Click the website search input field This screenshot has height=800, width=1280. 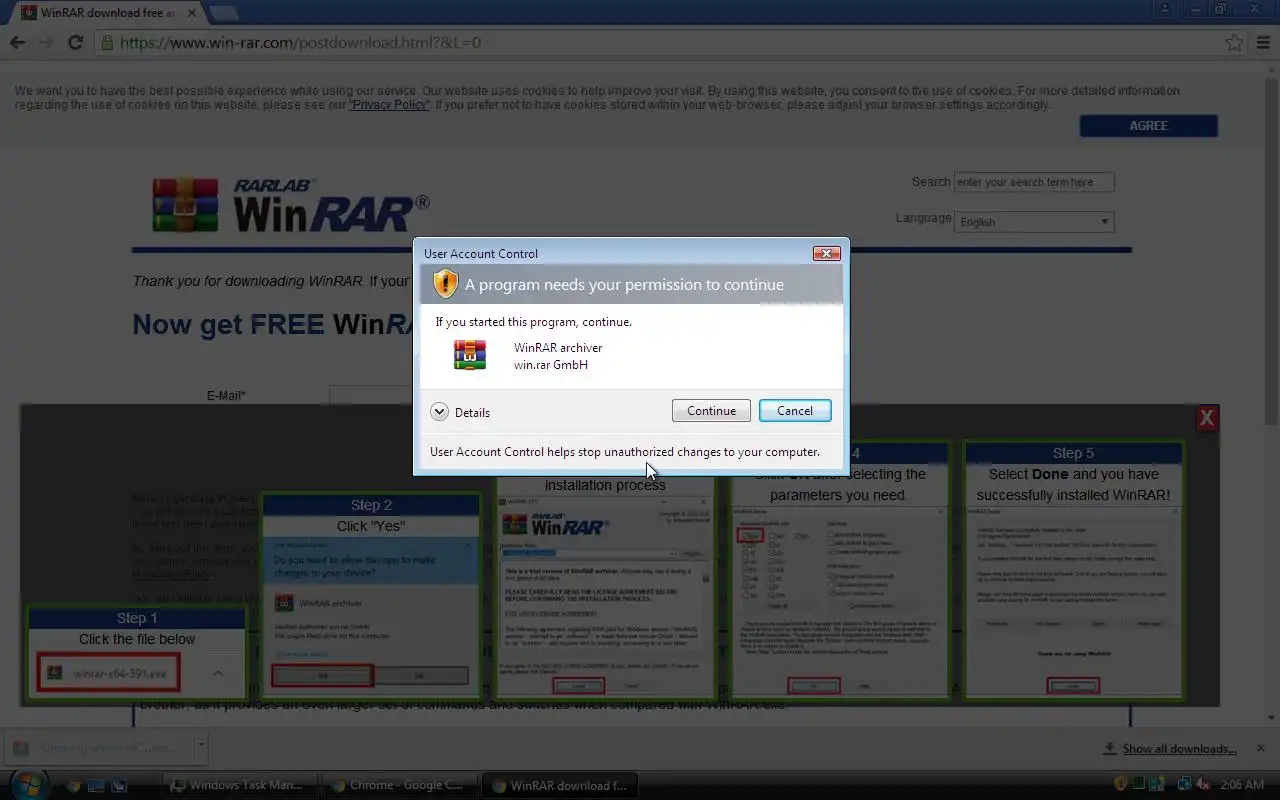tap(1034, 182)
